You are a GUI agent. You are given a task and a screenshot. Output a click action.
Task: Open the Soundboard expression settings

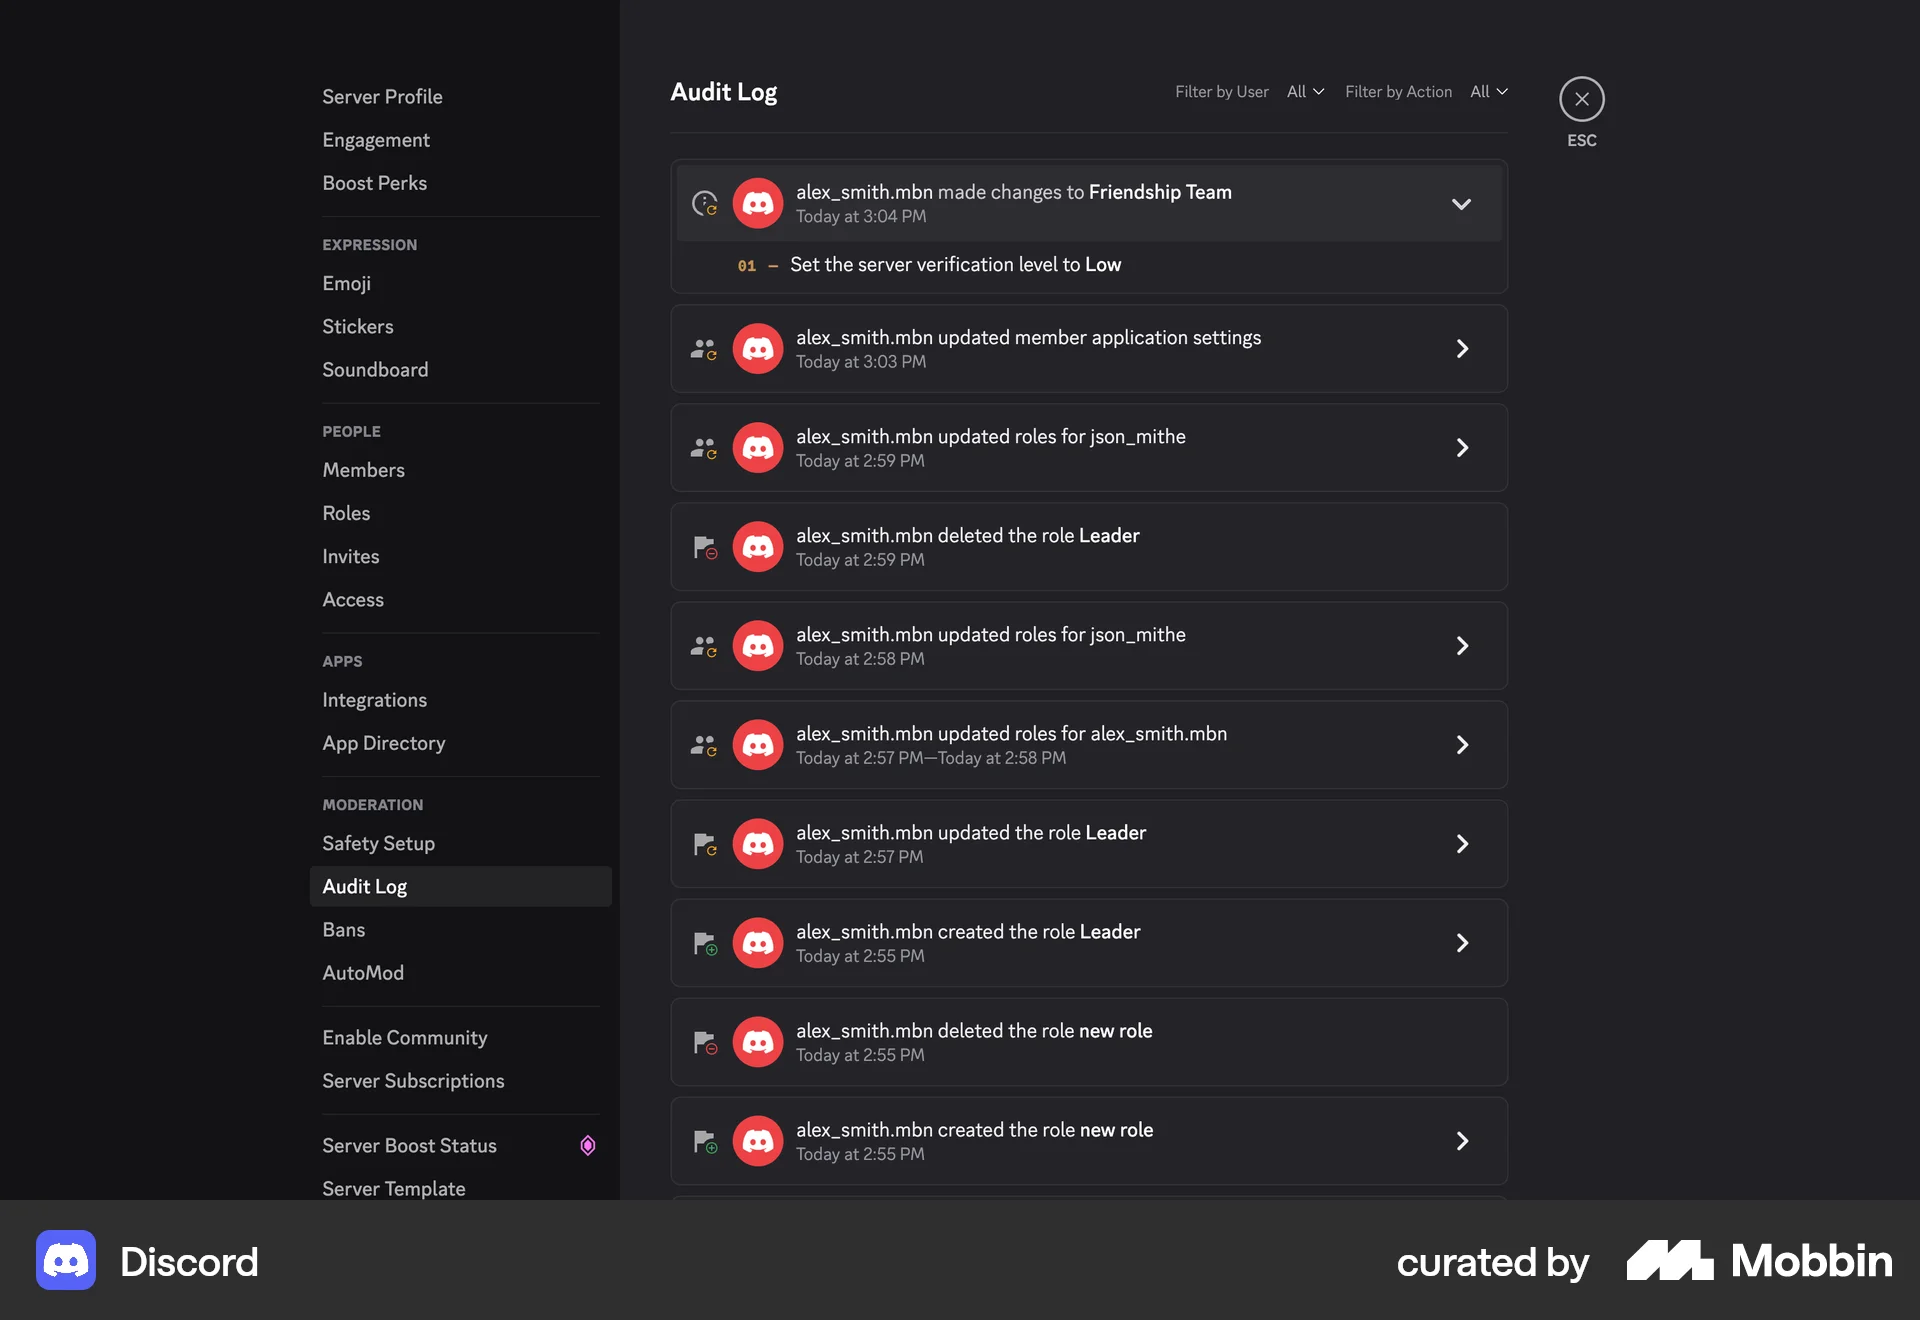coord(375,369)
